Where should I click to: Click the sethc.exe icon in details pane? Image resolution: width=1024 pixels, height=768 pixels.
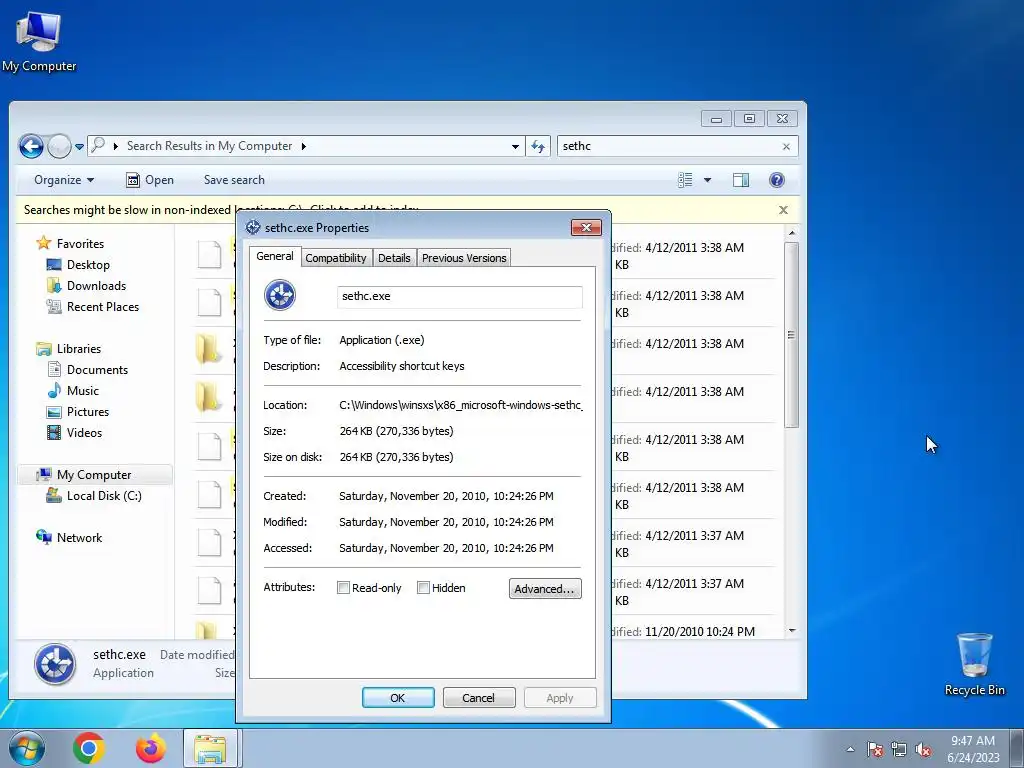[x=55, y=664]
